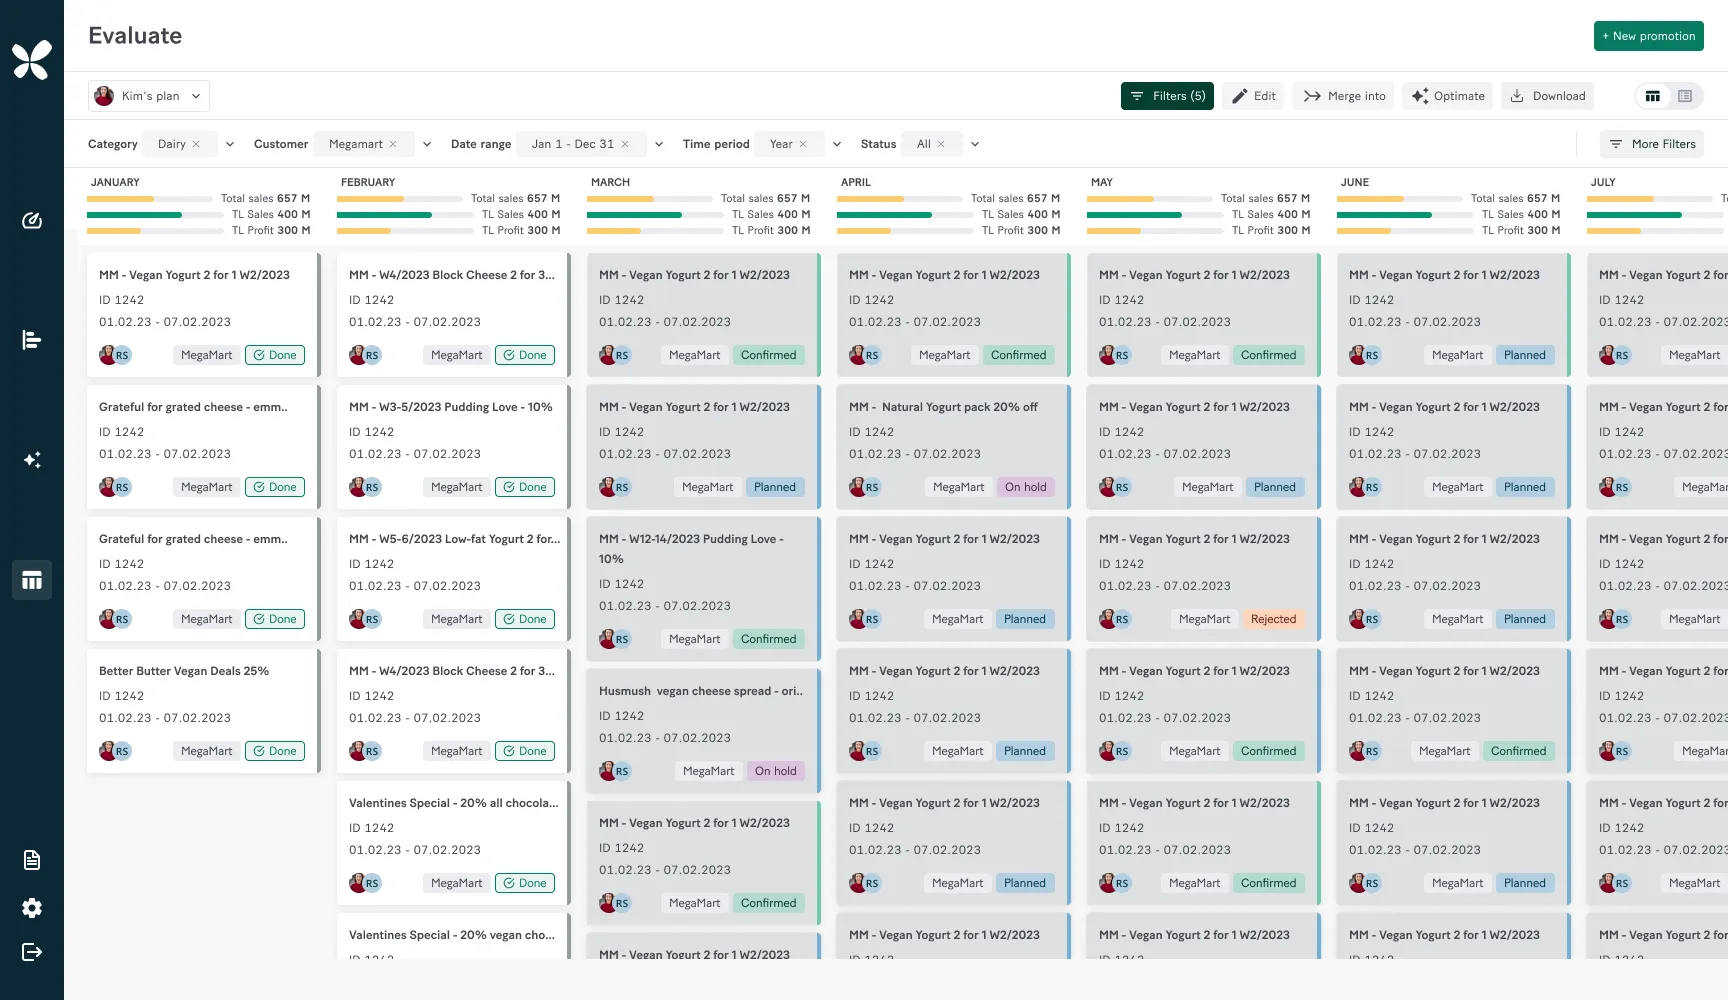Viewport: 1728px width, 1000px height.
Task: Select the calendar board sidebar icon
Action: click(x=32, y=580)
